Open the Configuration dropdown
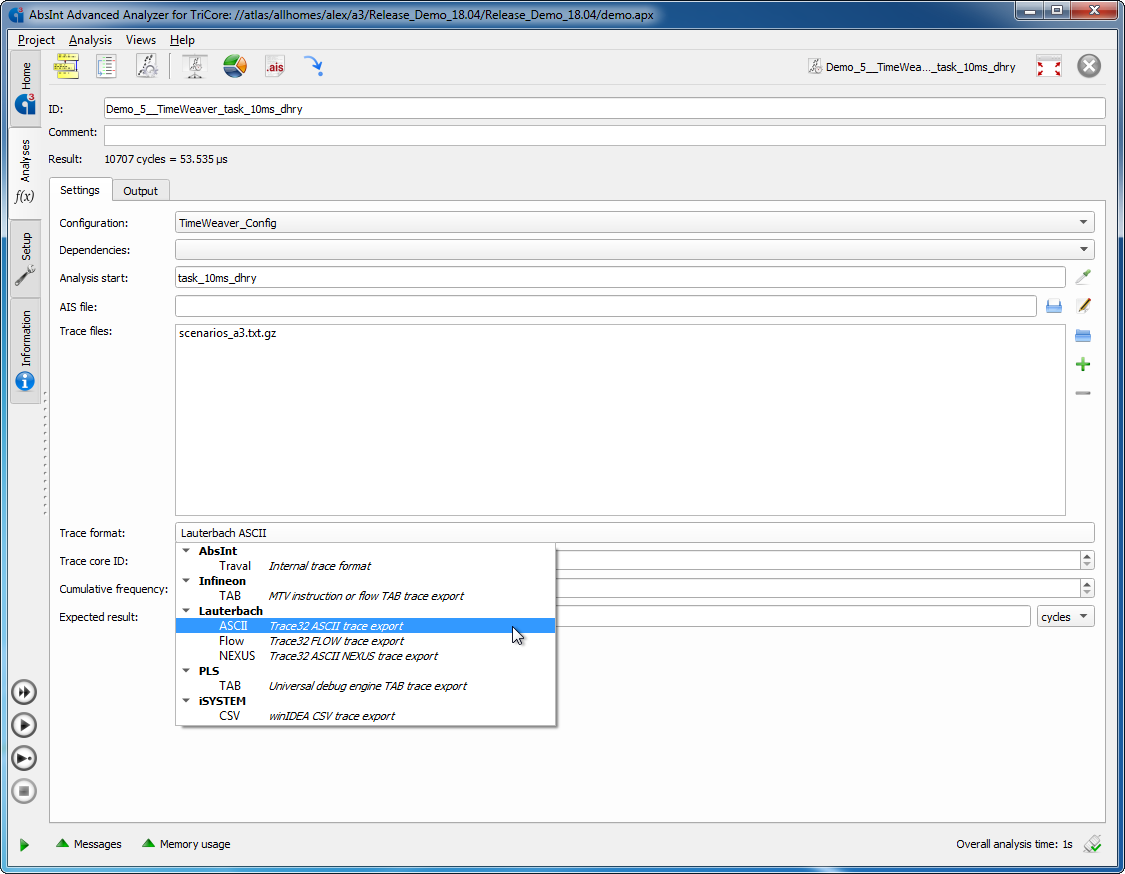The image size is (1125, 874). [634, 222]
